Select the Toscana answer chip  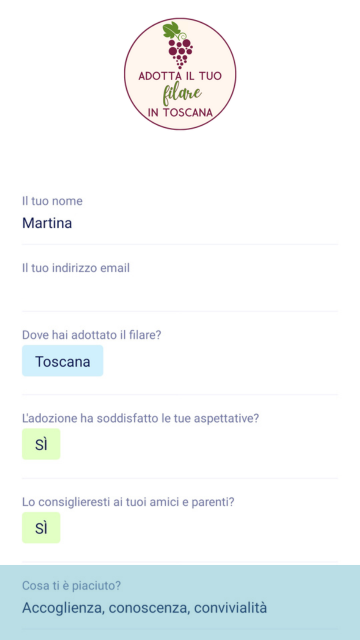pyautogui.click(x=62, y=361)
